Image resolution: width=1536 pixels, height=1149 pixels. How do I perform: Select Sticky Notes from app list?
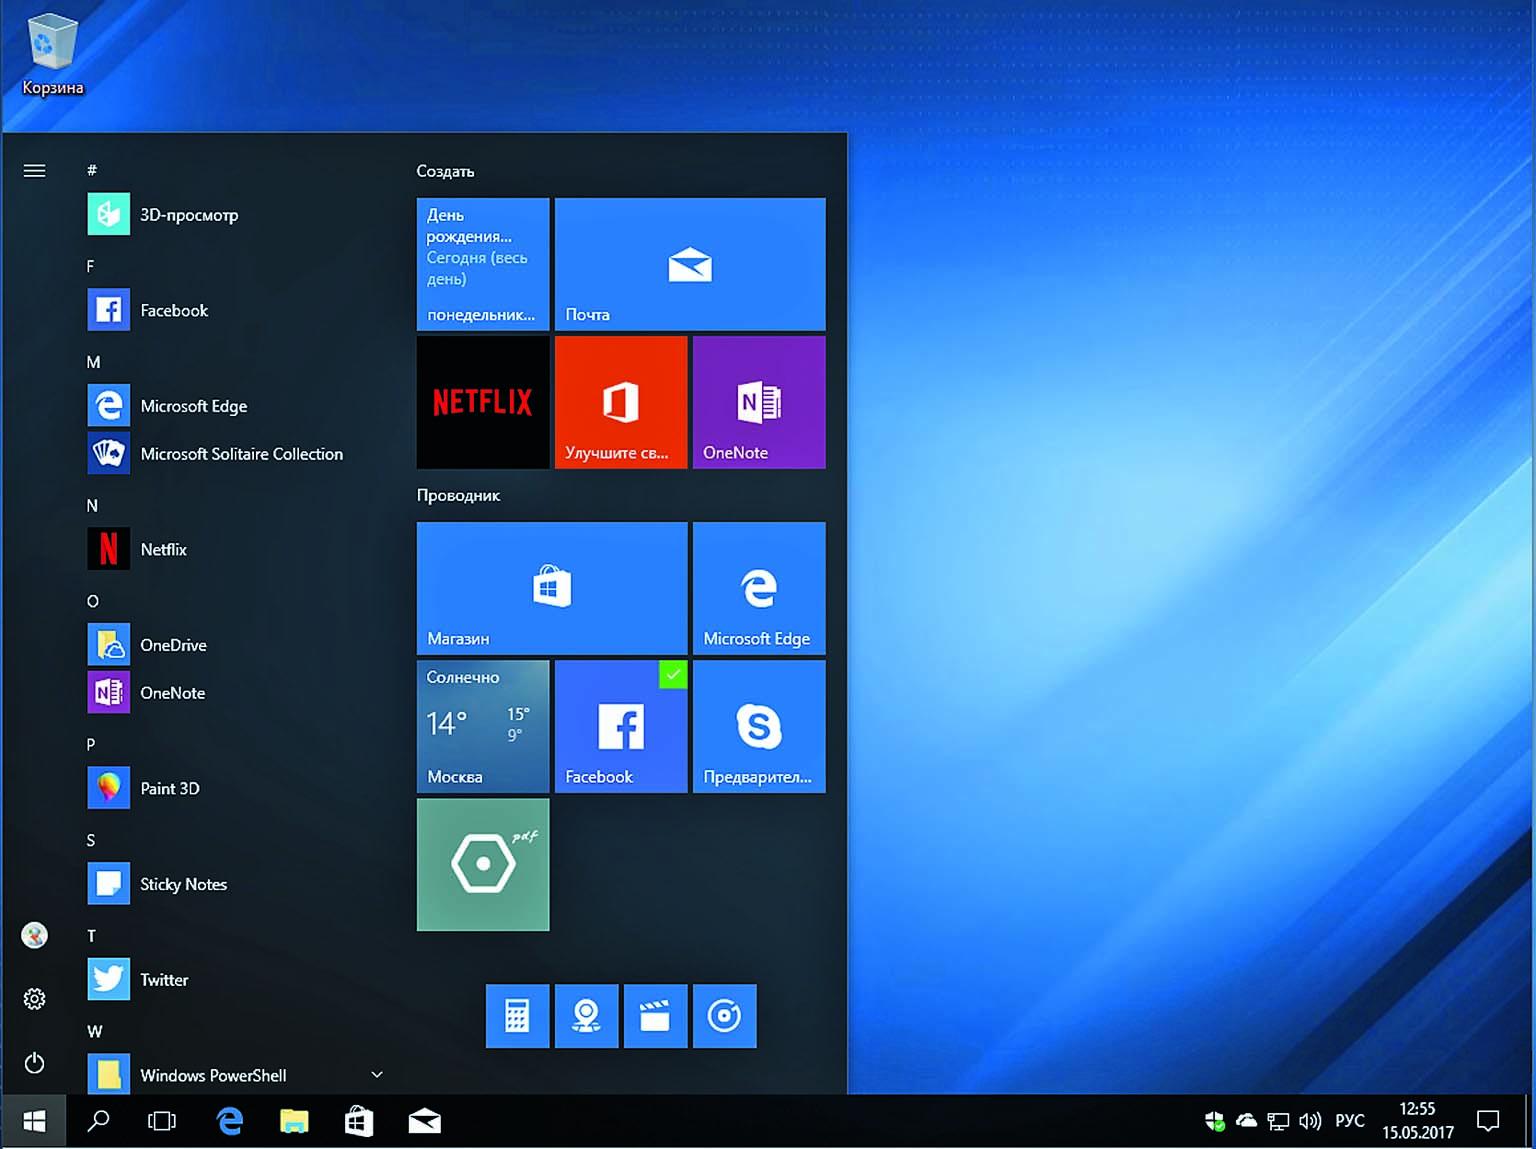pyautogui.click(x=183, y=884)
